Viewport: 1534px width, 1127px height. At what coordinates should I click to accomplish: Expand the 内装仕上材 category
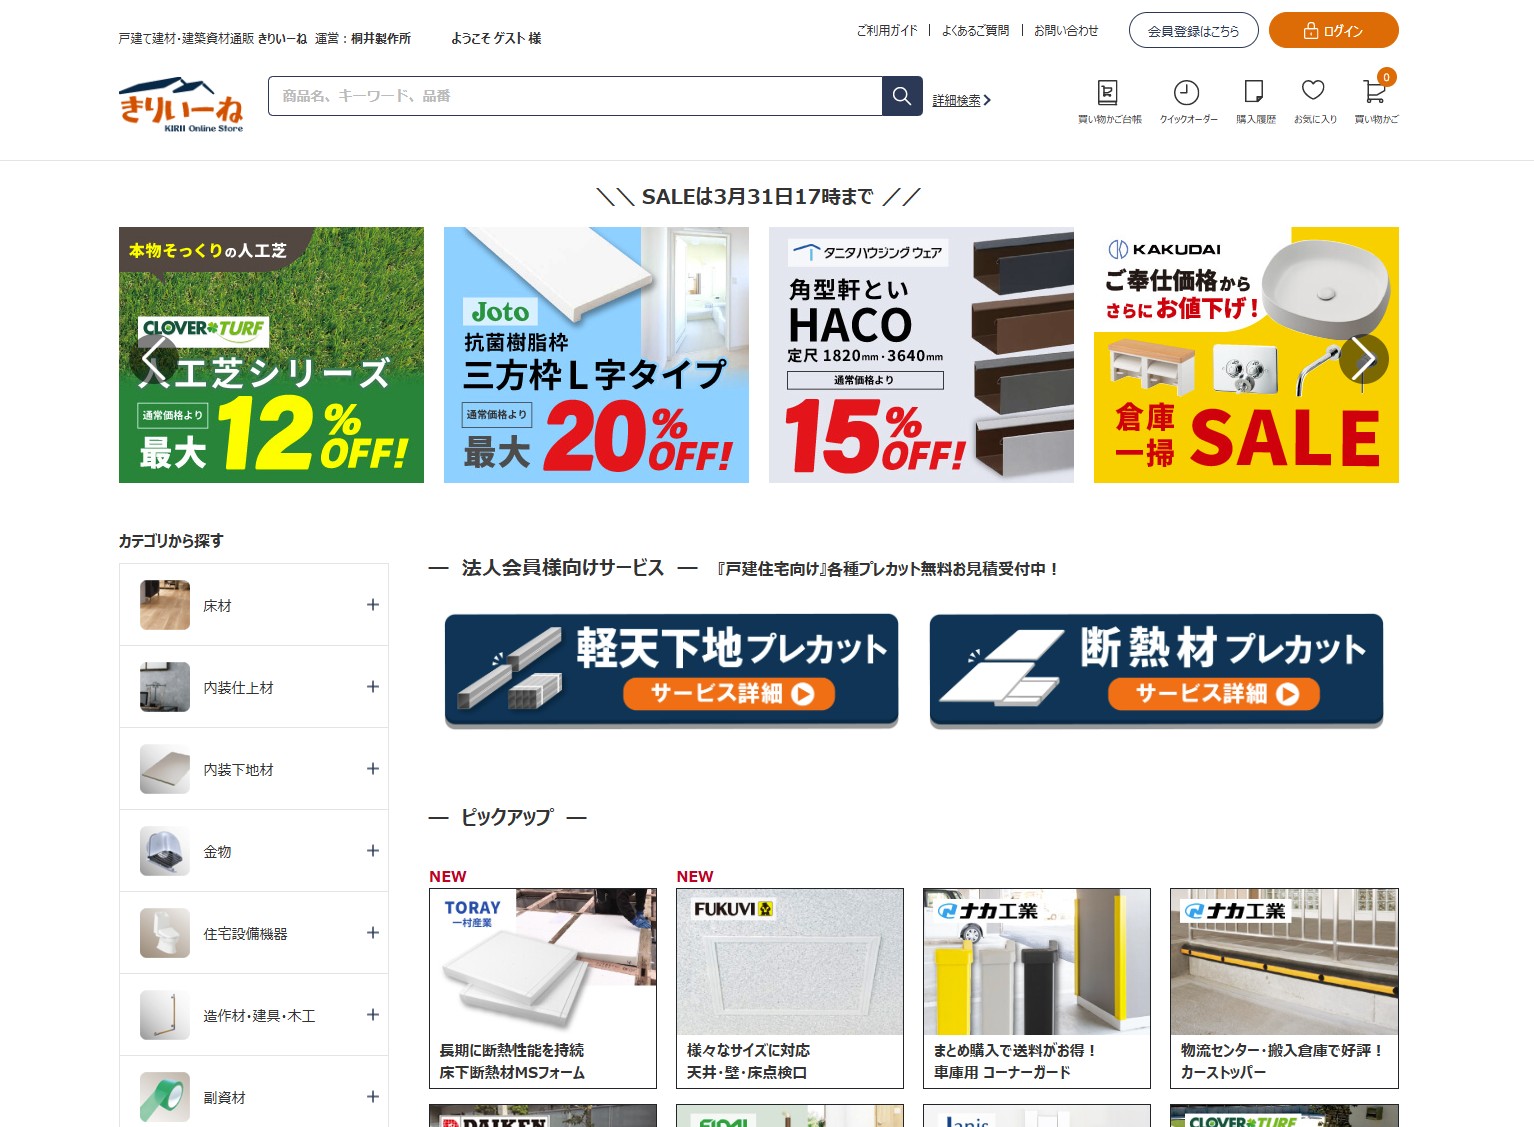click(373, 687)
